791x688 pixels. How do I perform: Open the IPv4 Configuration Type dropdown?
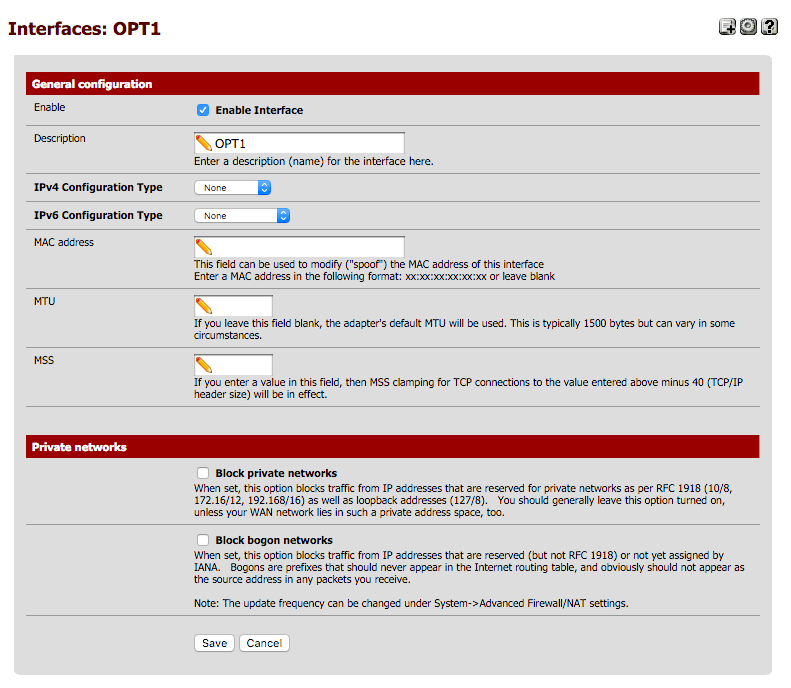[x=233, y=188]
